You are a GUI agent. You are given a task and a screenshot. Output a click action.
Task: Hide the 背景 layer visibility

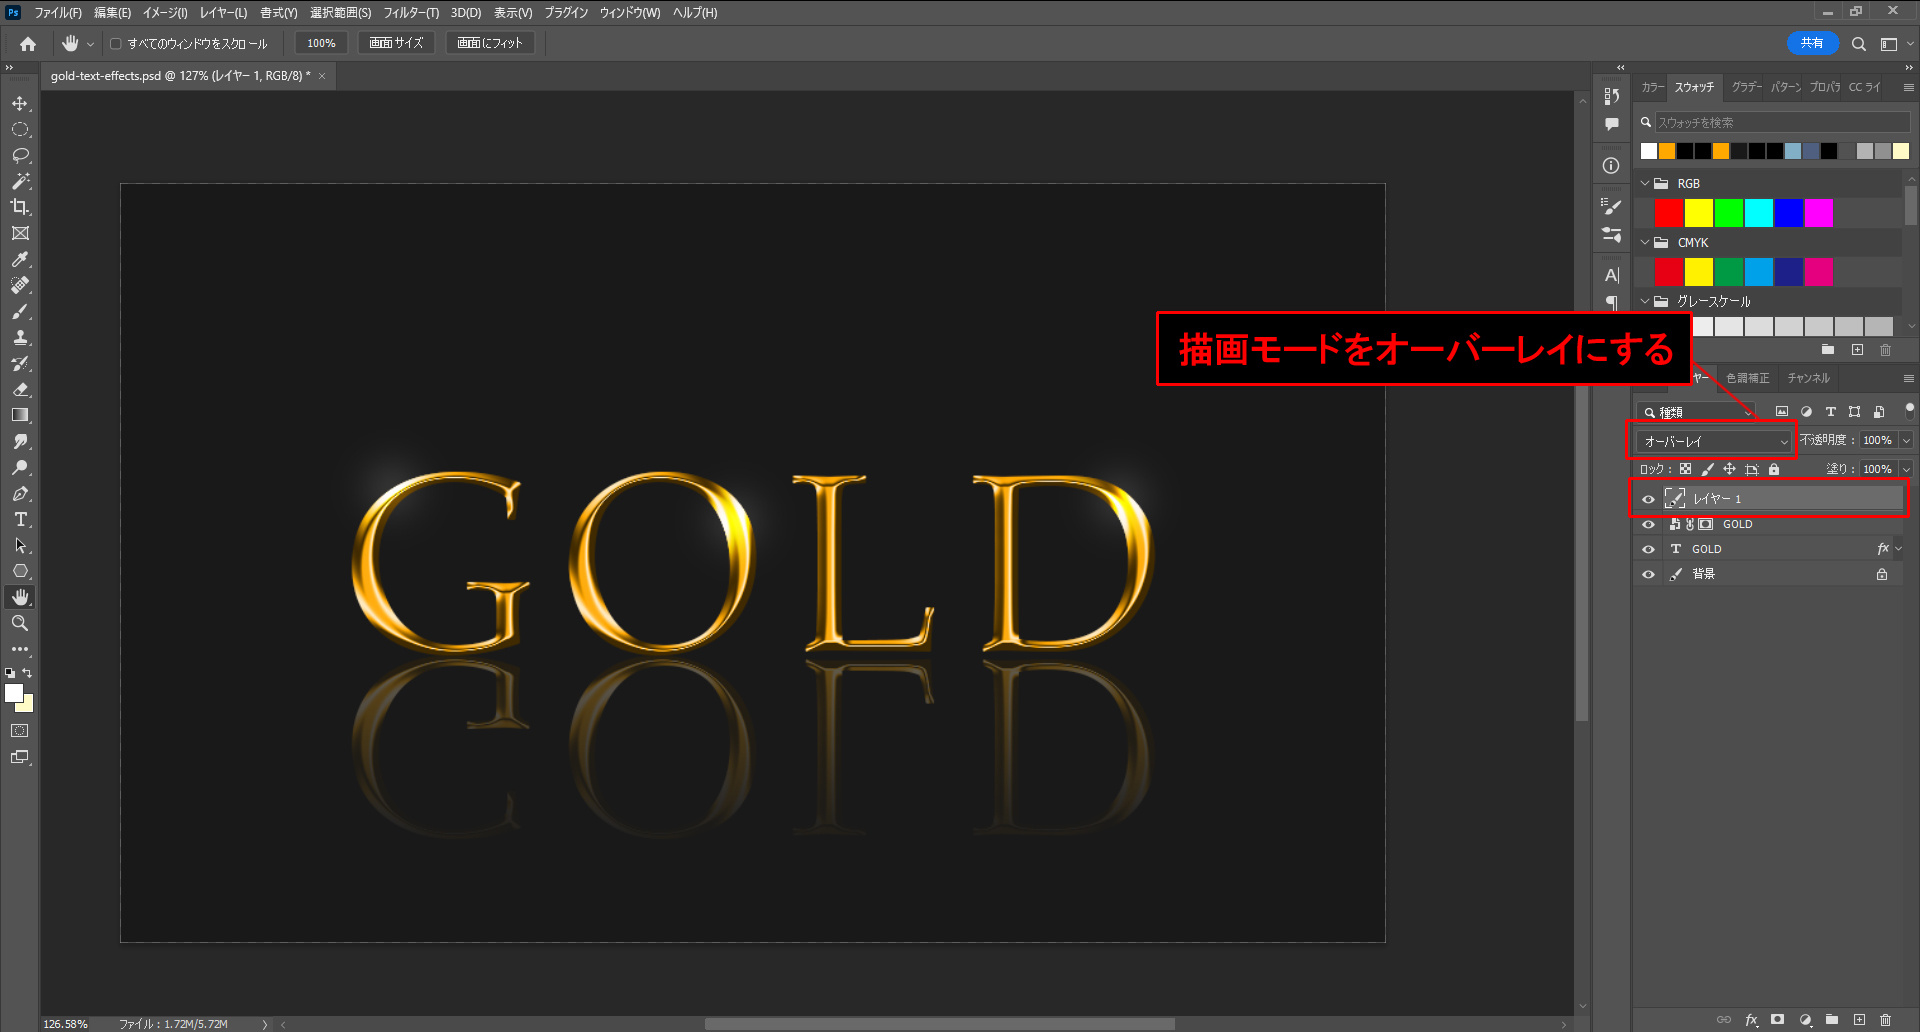[x=1648, y=574]
